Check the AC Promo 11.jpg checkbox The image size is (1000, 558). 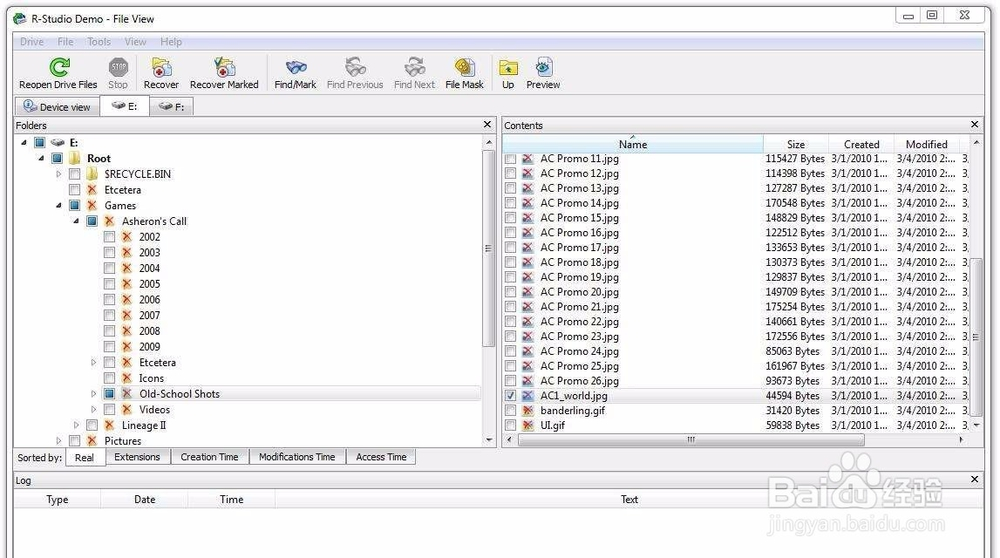(x=510, y=158)
